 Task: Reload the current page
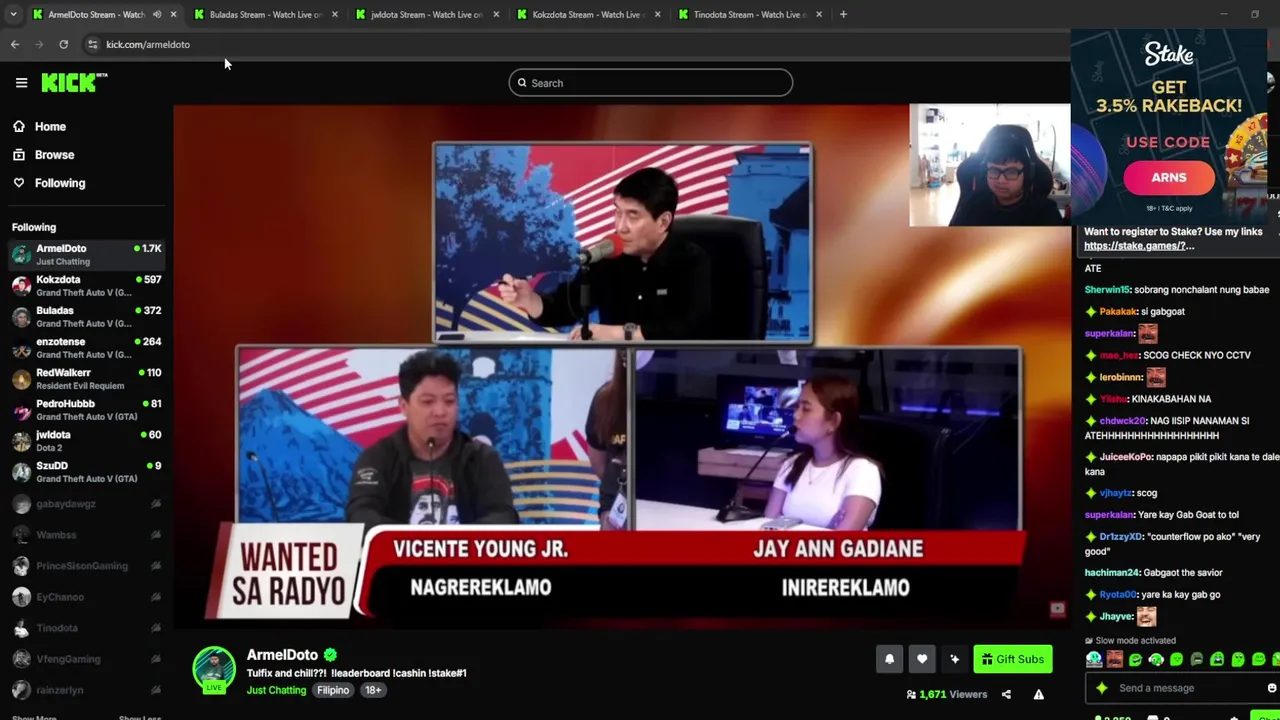[x=63, y=44]
